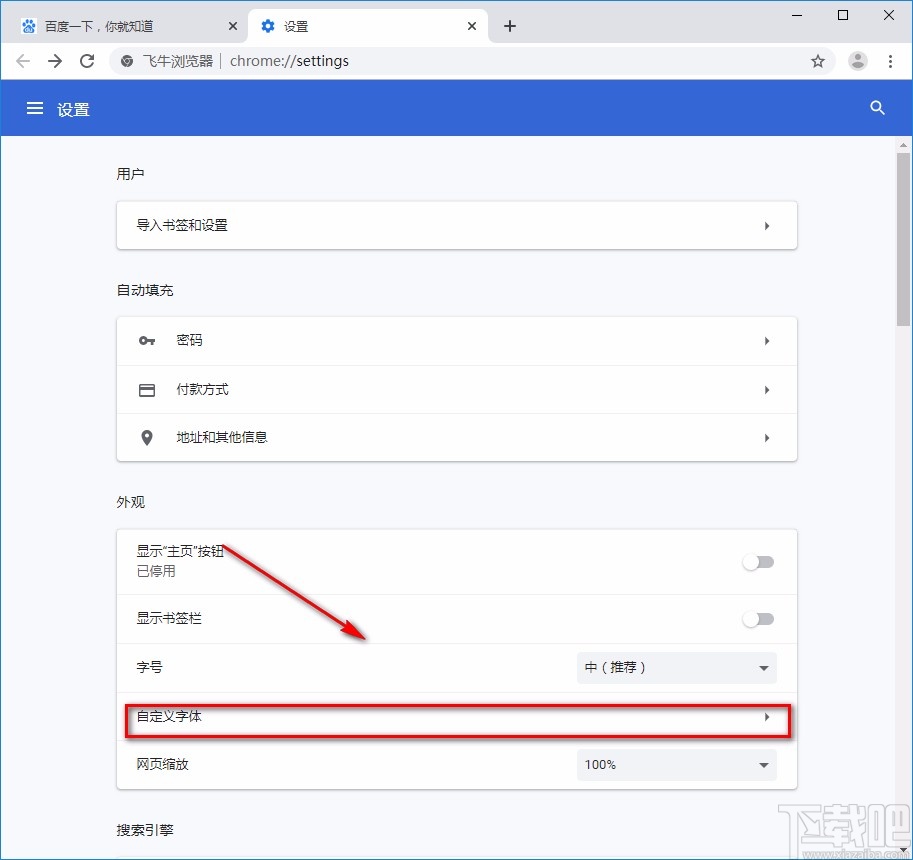
Task: Open Chrome's three-dot menu
Action: pos(891,61)
